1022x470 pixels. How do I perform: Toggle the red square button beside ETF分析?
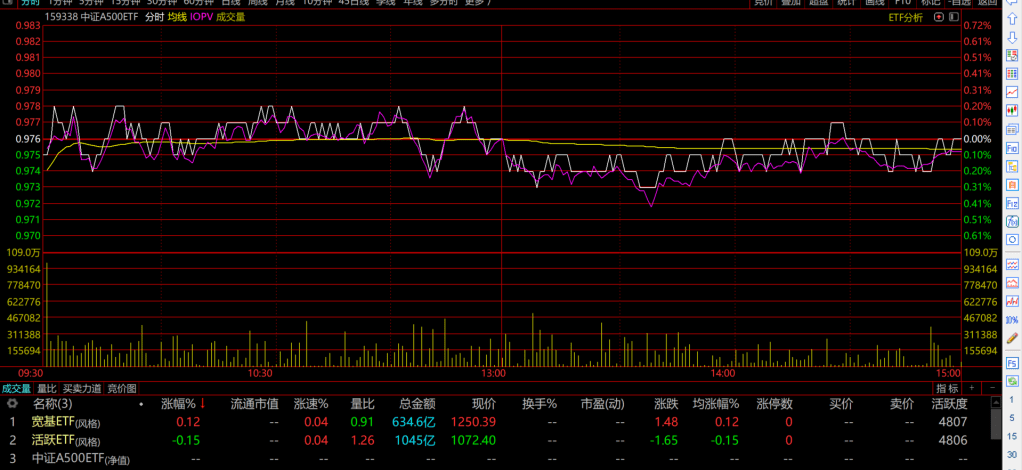point(934,17)
